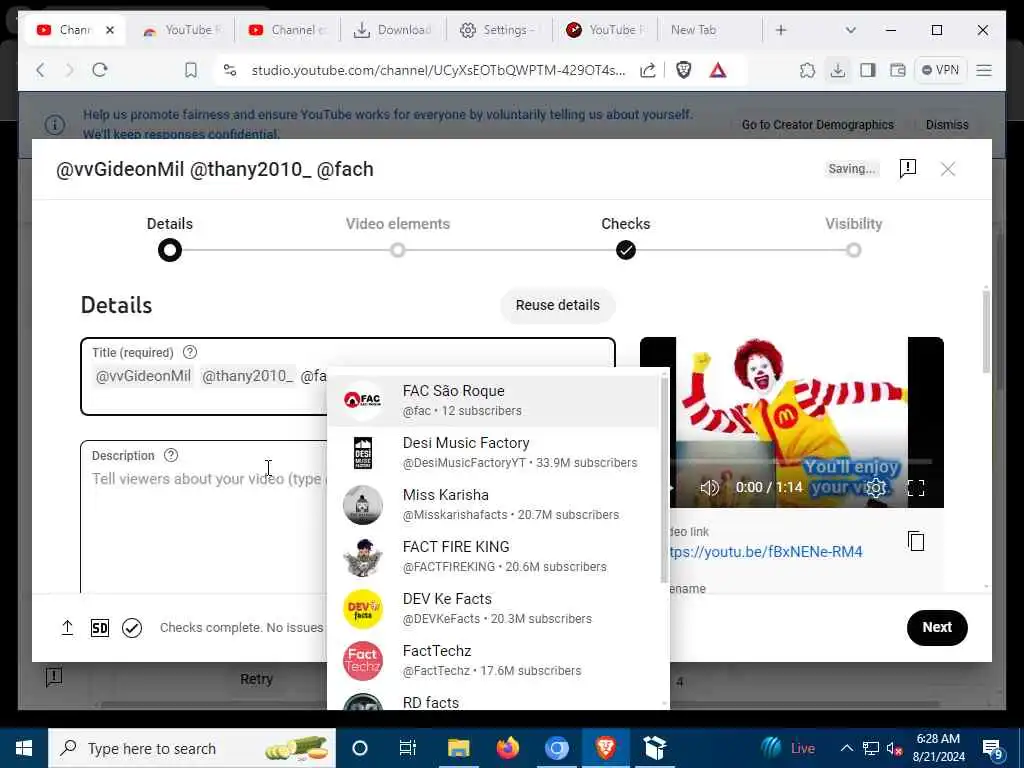This screenshot has height=768, width=1024.
Task: Select Desi Music Factory suggestion
Action: pos(494,453)
